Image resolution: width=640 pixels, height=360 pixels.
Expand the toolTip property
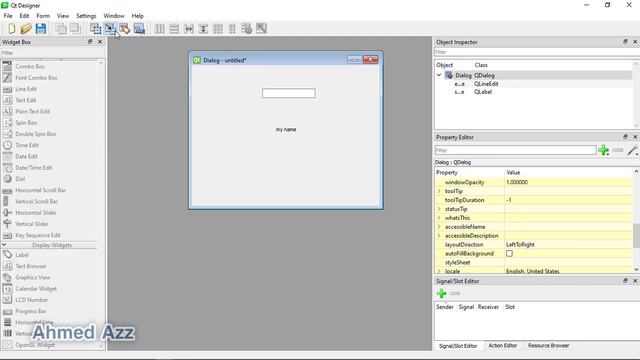439,191
